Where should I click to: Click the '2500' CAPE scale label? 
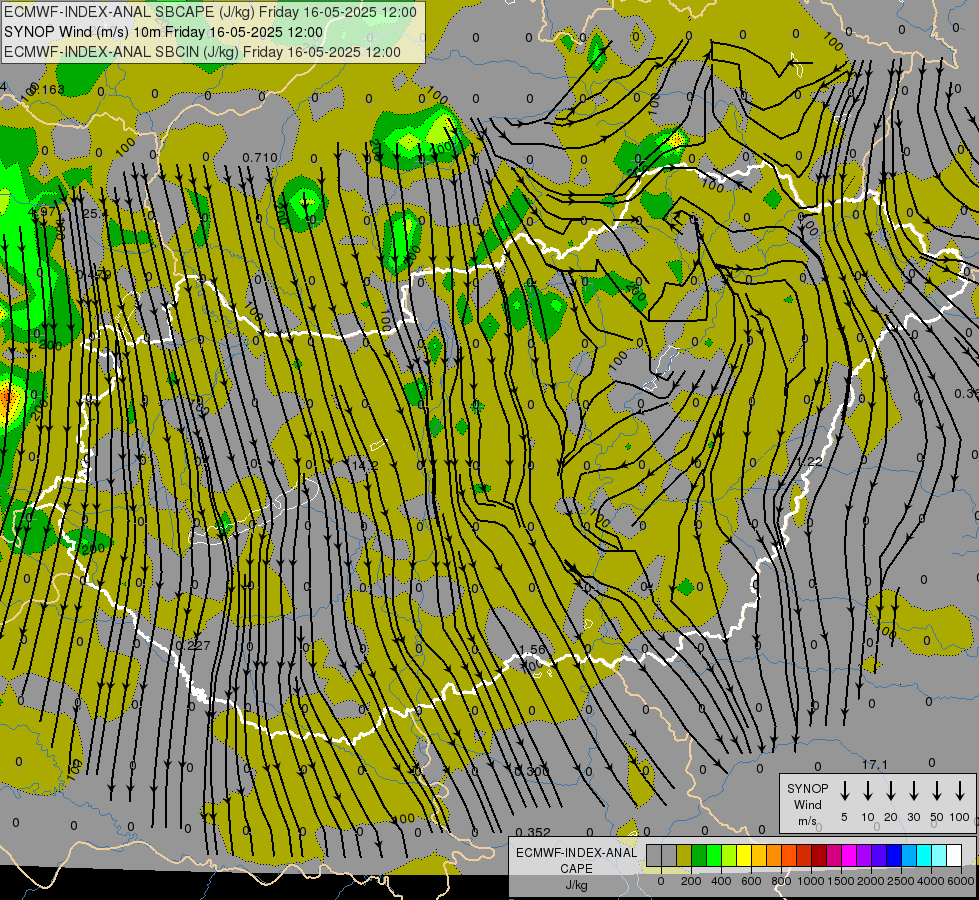tap(901, 881)
